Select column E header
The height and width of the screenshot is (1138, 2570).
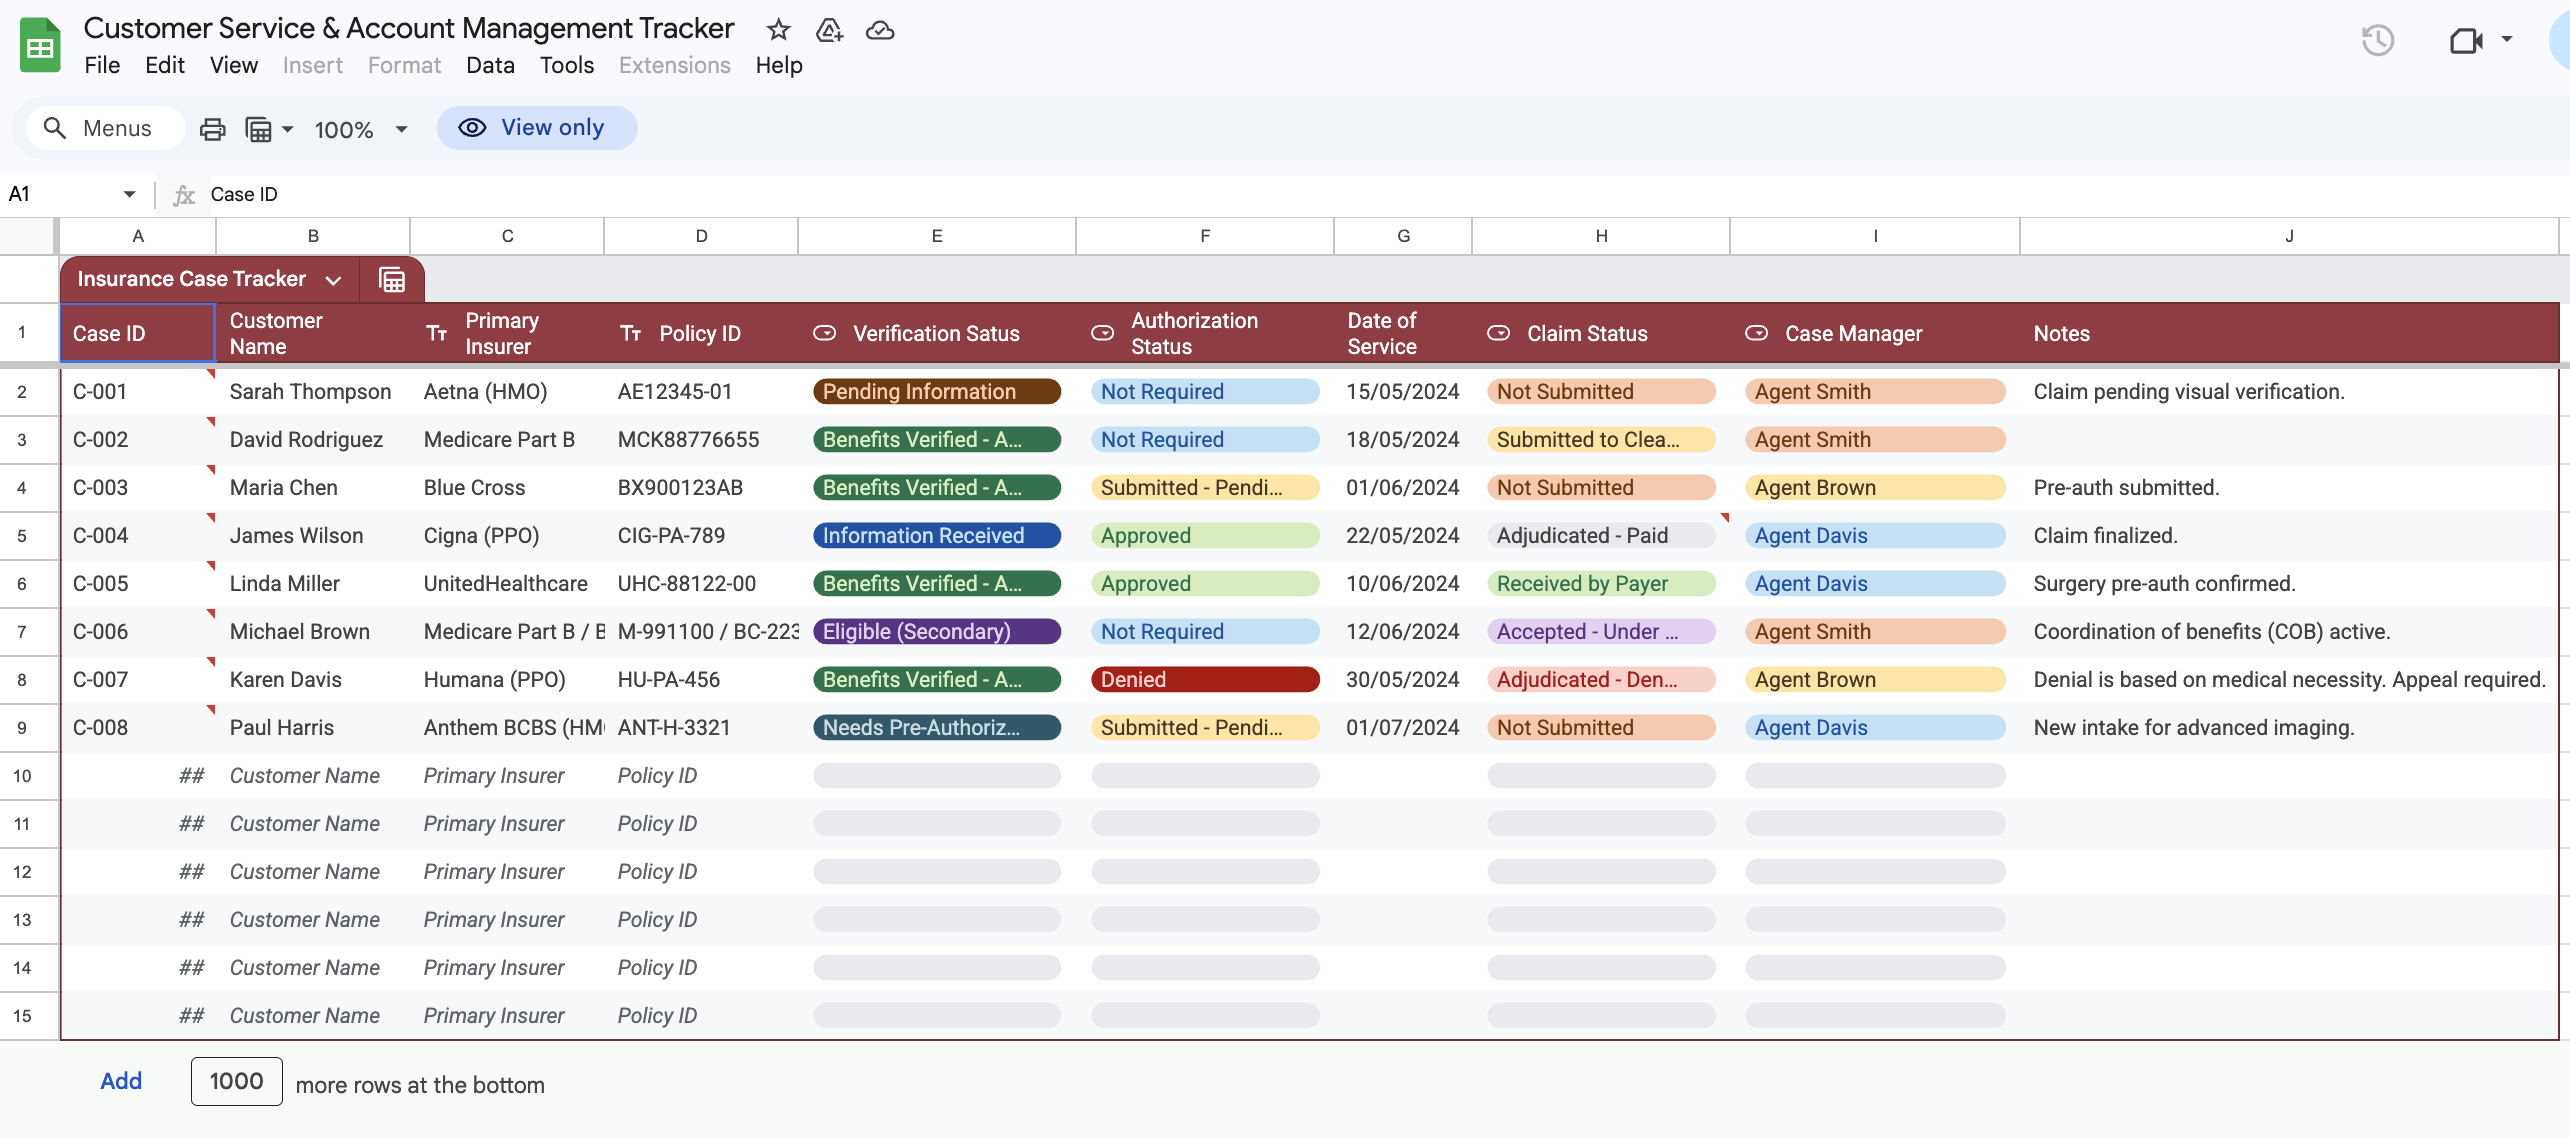937,237
